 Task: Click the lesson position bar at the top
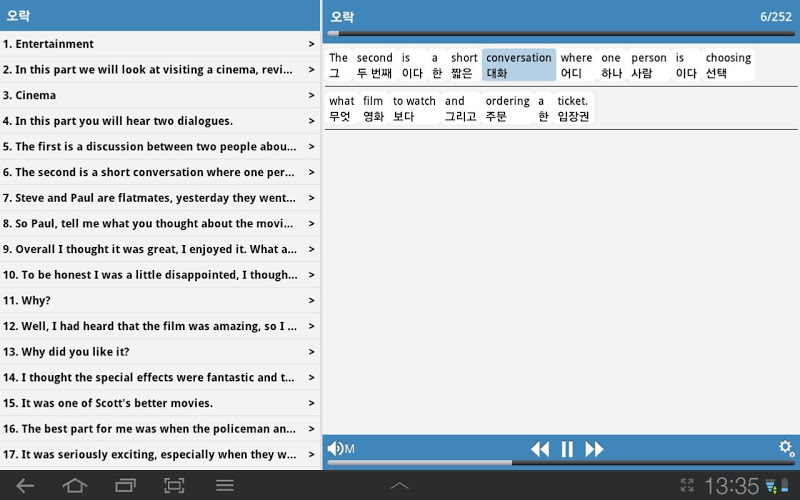561,34
